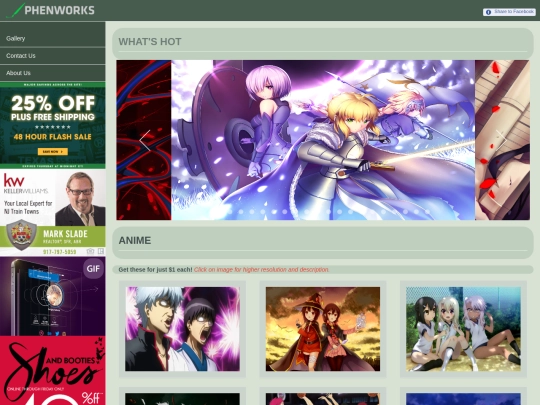Click the phone number 917-797-5059
The image size is (540, 405).
pyautogui.click(x=60, y=252)
